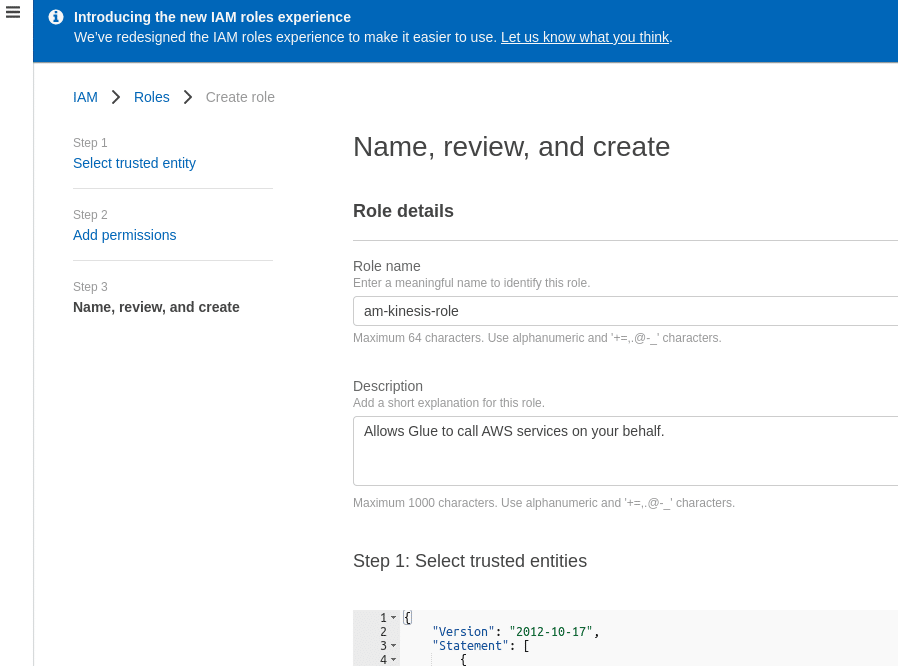Open the 'Let us know what you think' link
The height and width of the screenshot is (666, 898).
pos(585,37)
